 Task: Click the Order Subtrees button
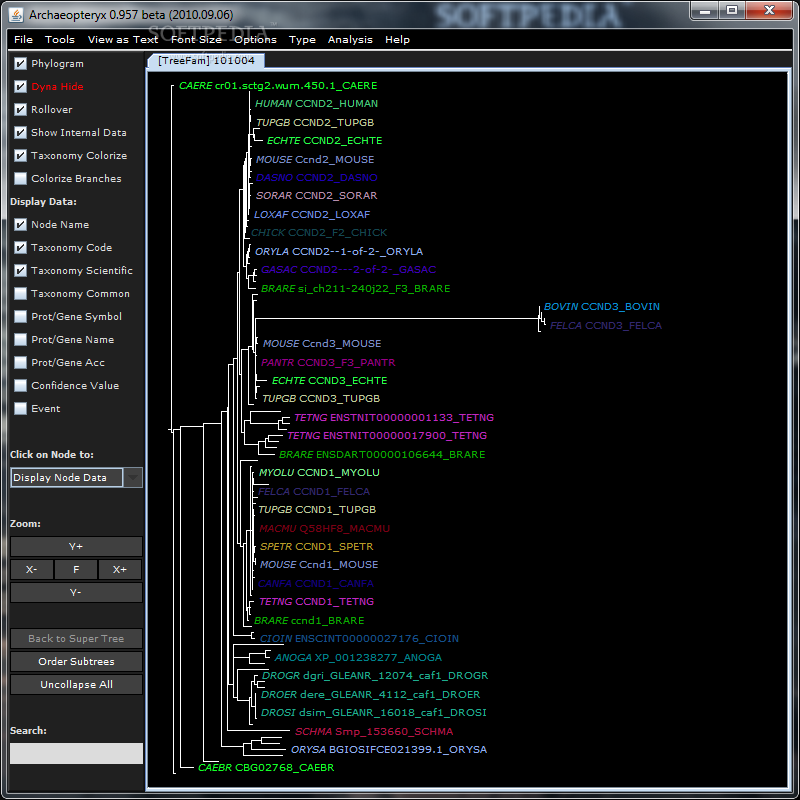click(76, 661)
